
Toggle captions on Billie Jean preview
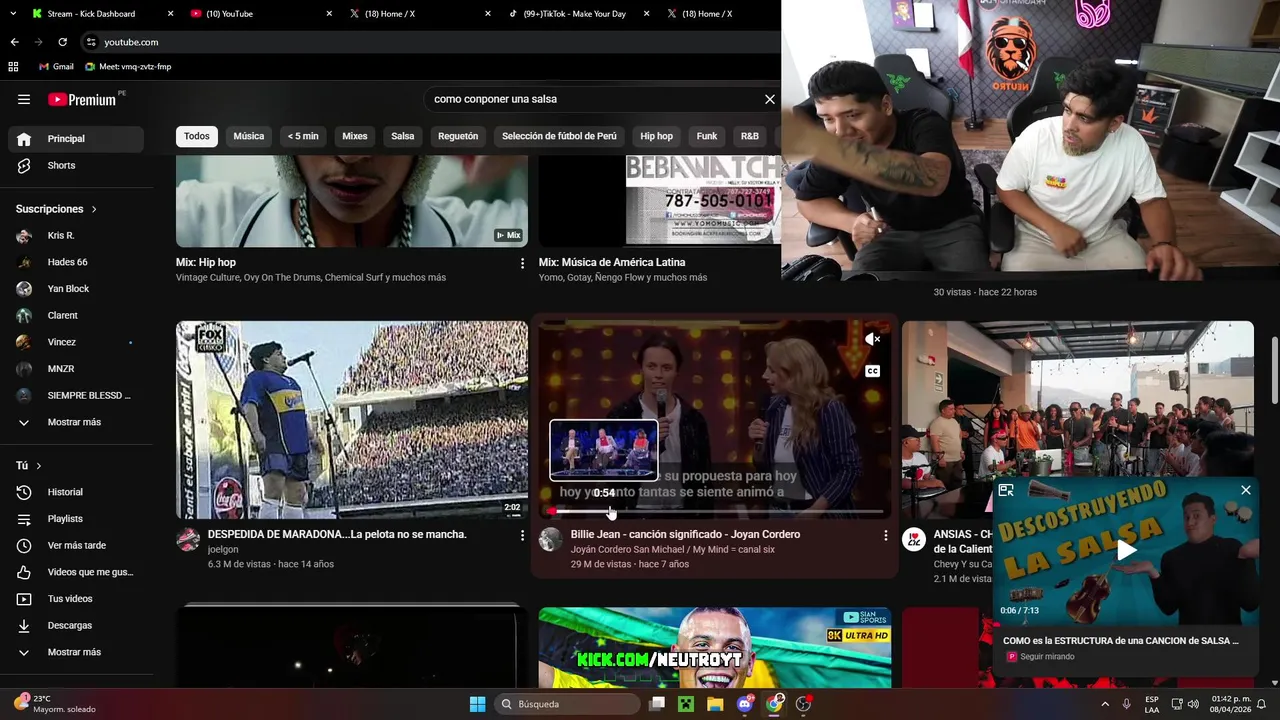pos(872,371)
